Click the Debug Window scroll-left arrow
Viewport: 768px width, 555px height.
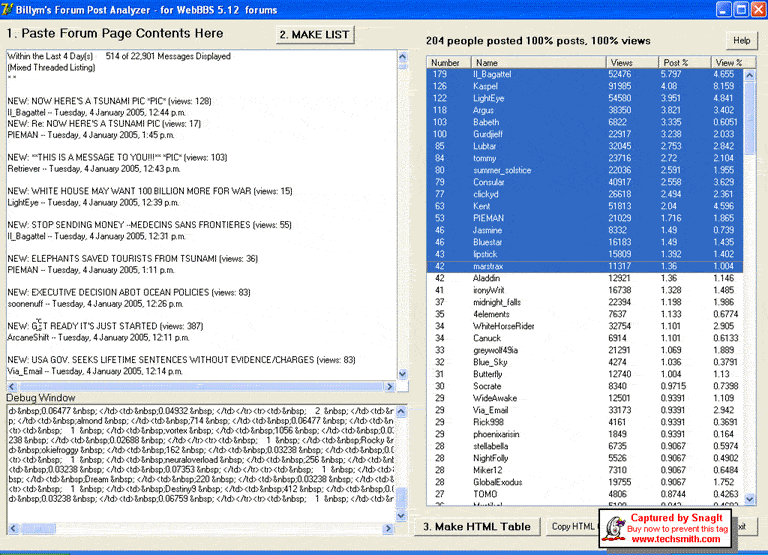point(13,528)
